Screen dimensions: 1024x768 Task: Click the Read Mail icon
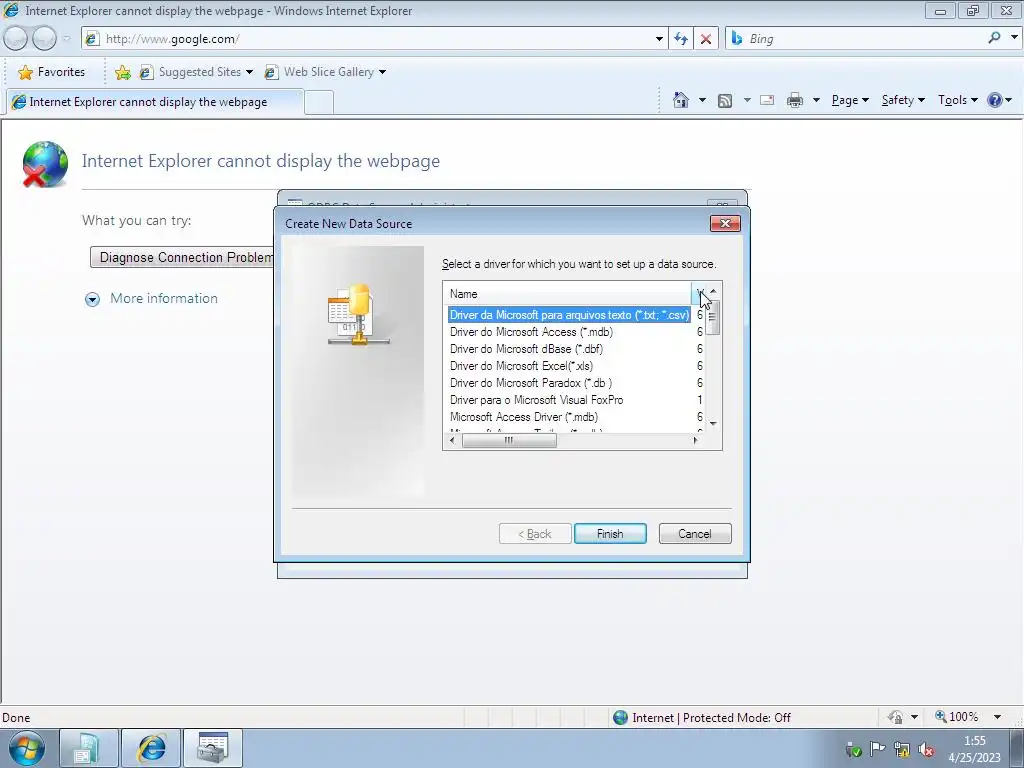coord(767,101)
